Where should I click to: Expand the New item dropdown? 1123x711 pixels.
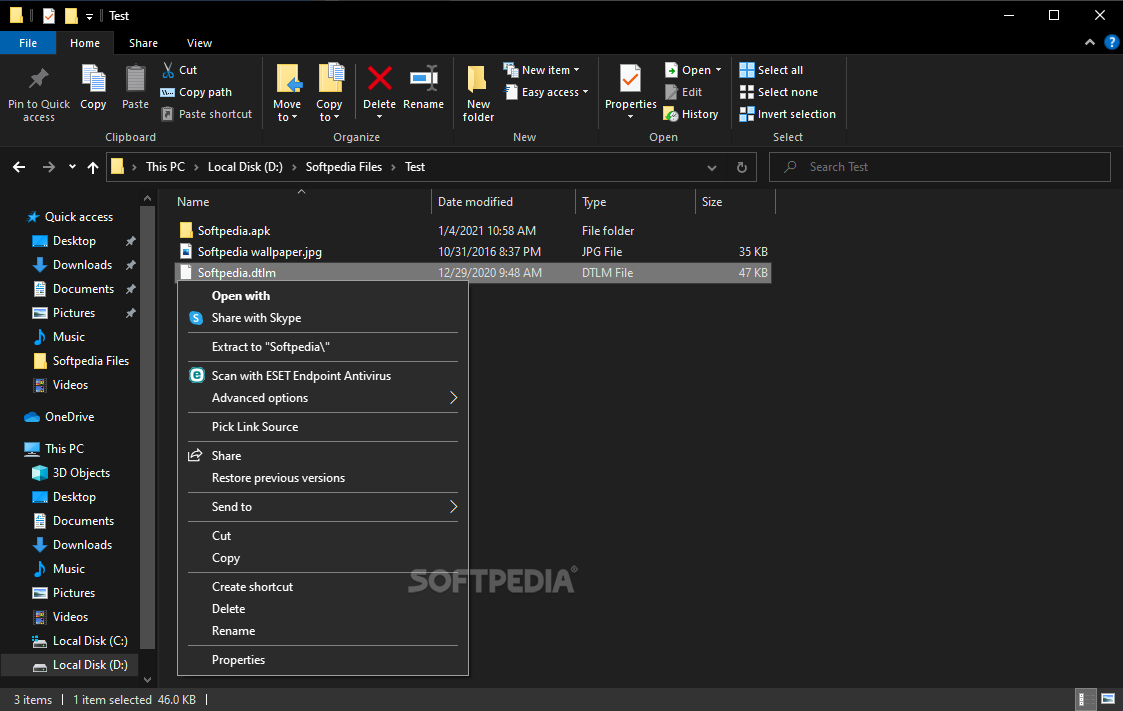tap(577, 69)
